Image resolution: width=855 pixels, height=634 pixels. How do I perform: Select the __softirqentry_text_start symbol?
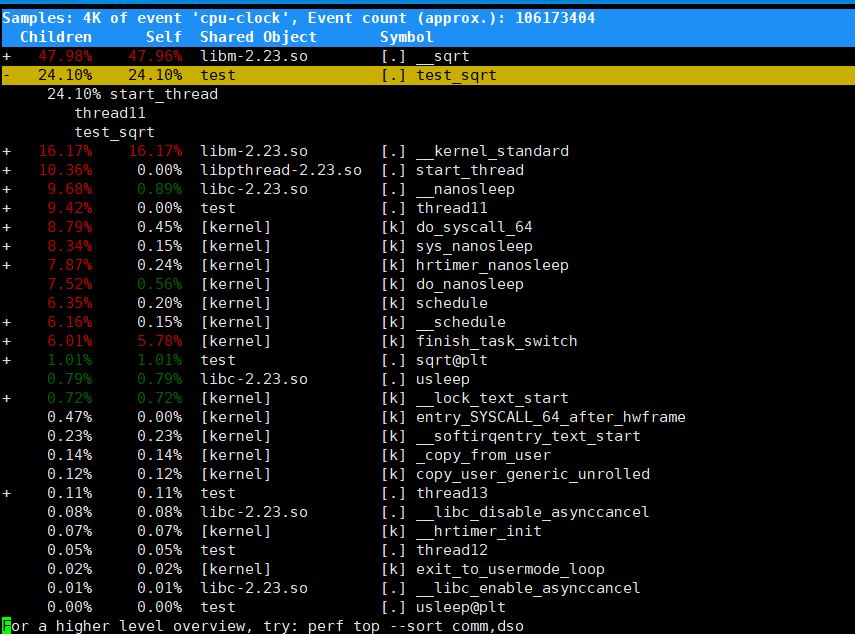click(x=528, y=437)
